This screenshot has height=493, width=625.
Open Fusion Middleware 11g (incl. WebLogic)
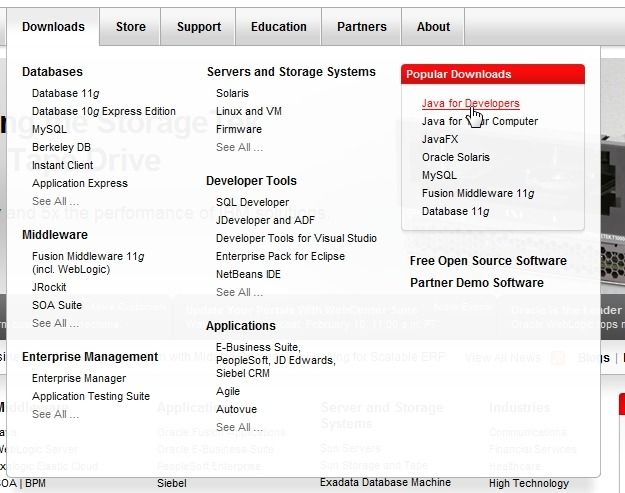point(88,263)
